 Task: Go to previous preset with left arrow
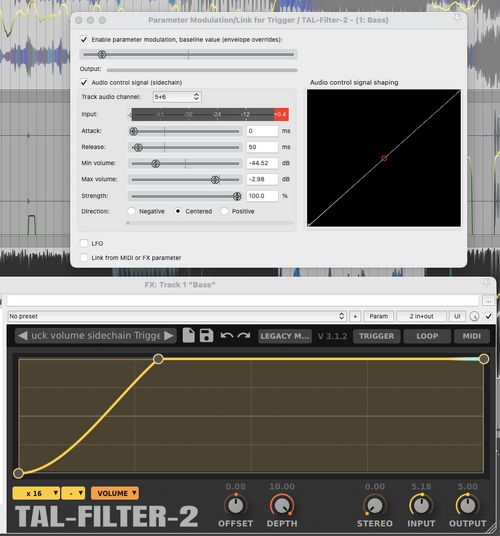click(23, 336)
